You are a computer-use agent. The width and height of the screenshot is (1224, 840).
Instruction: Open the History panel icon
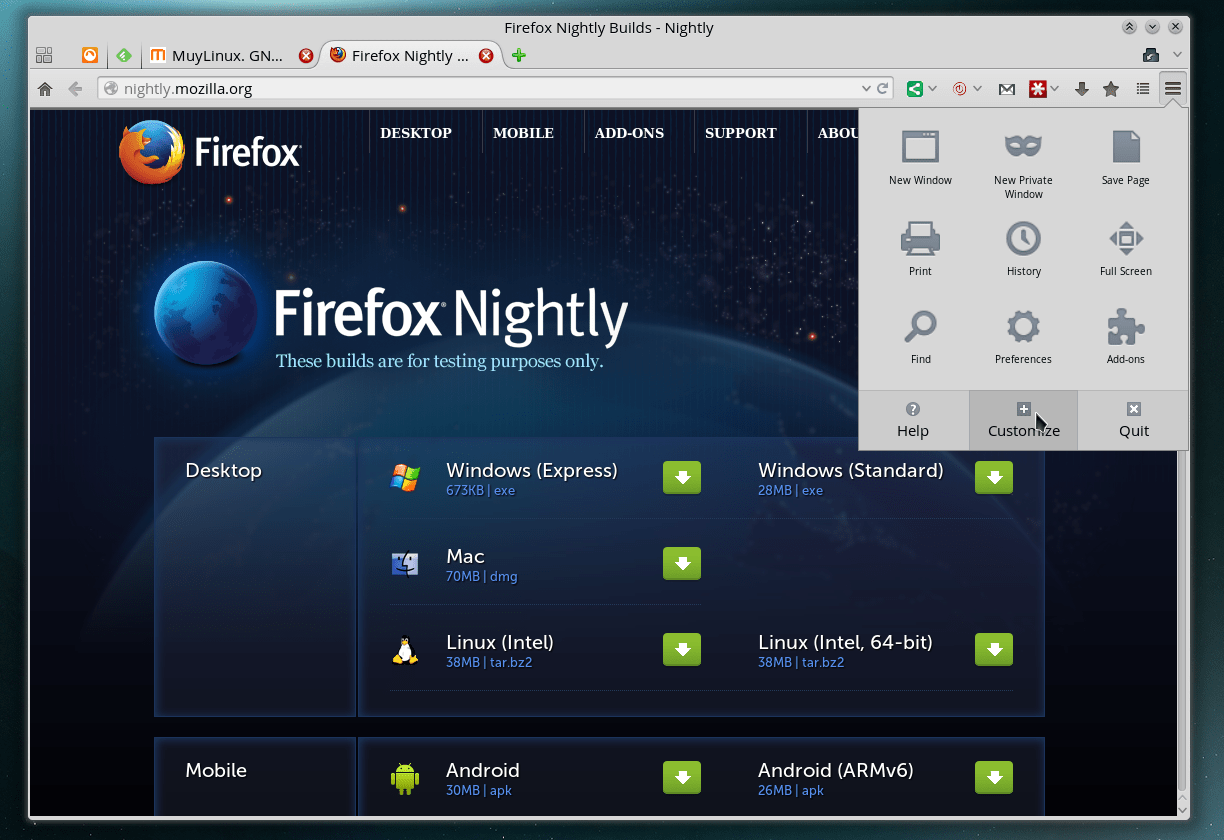pyautogui.click(x=1023, y=248)
